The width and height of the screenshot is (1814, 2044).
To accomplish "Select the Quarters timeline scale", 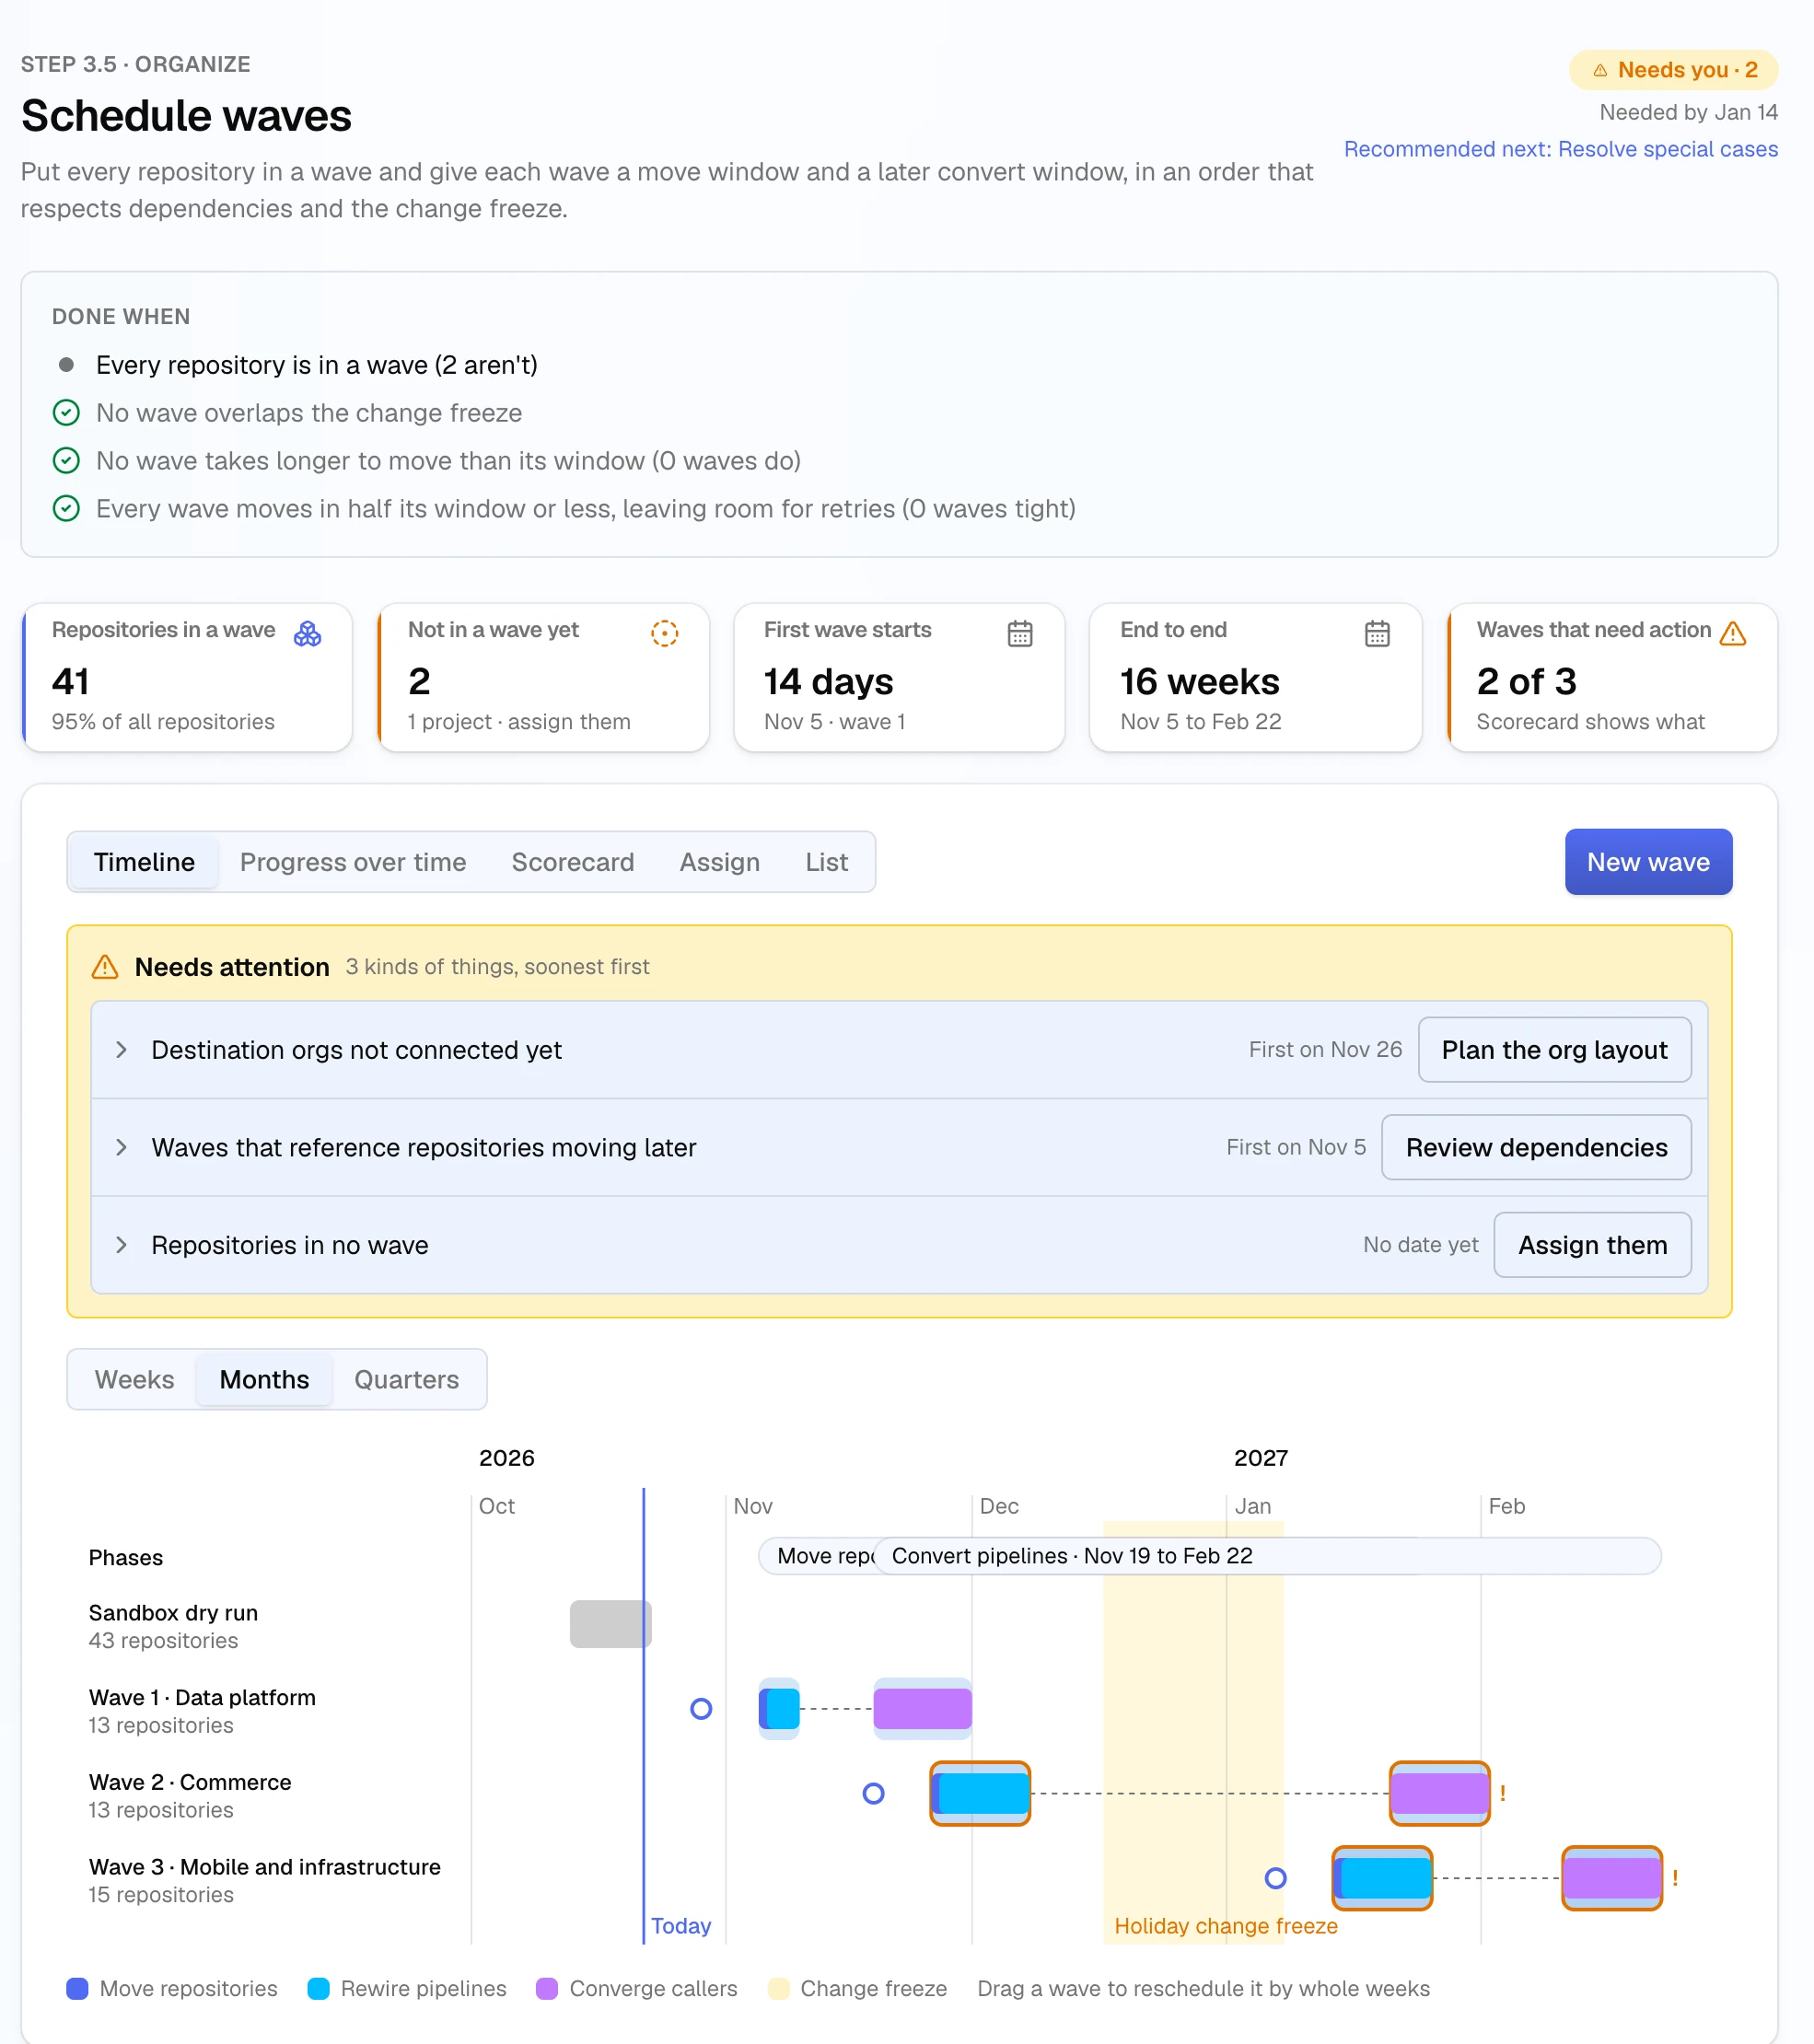I will 407,1380.
